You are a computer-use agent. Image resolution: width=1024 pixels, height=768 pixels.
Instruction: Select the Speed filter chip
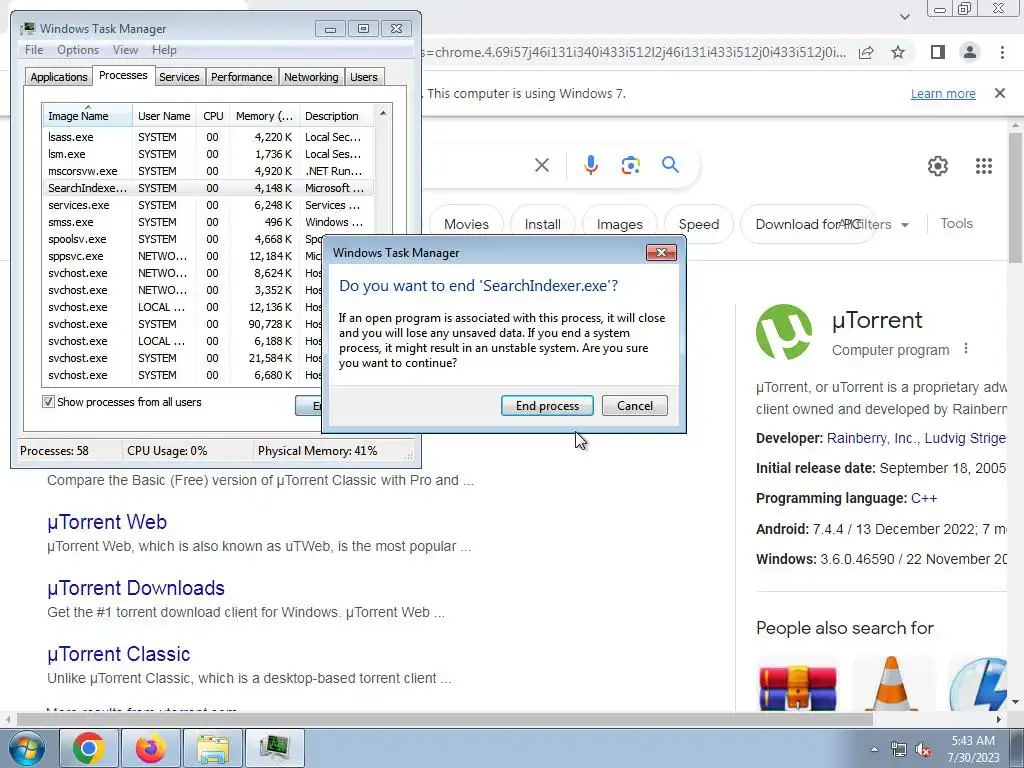coord(699,224)
